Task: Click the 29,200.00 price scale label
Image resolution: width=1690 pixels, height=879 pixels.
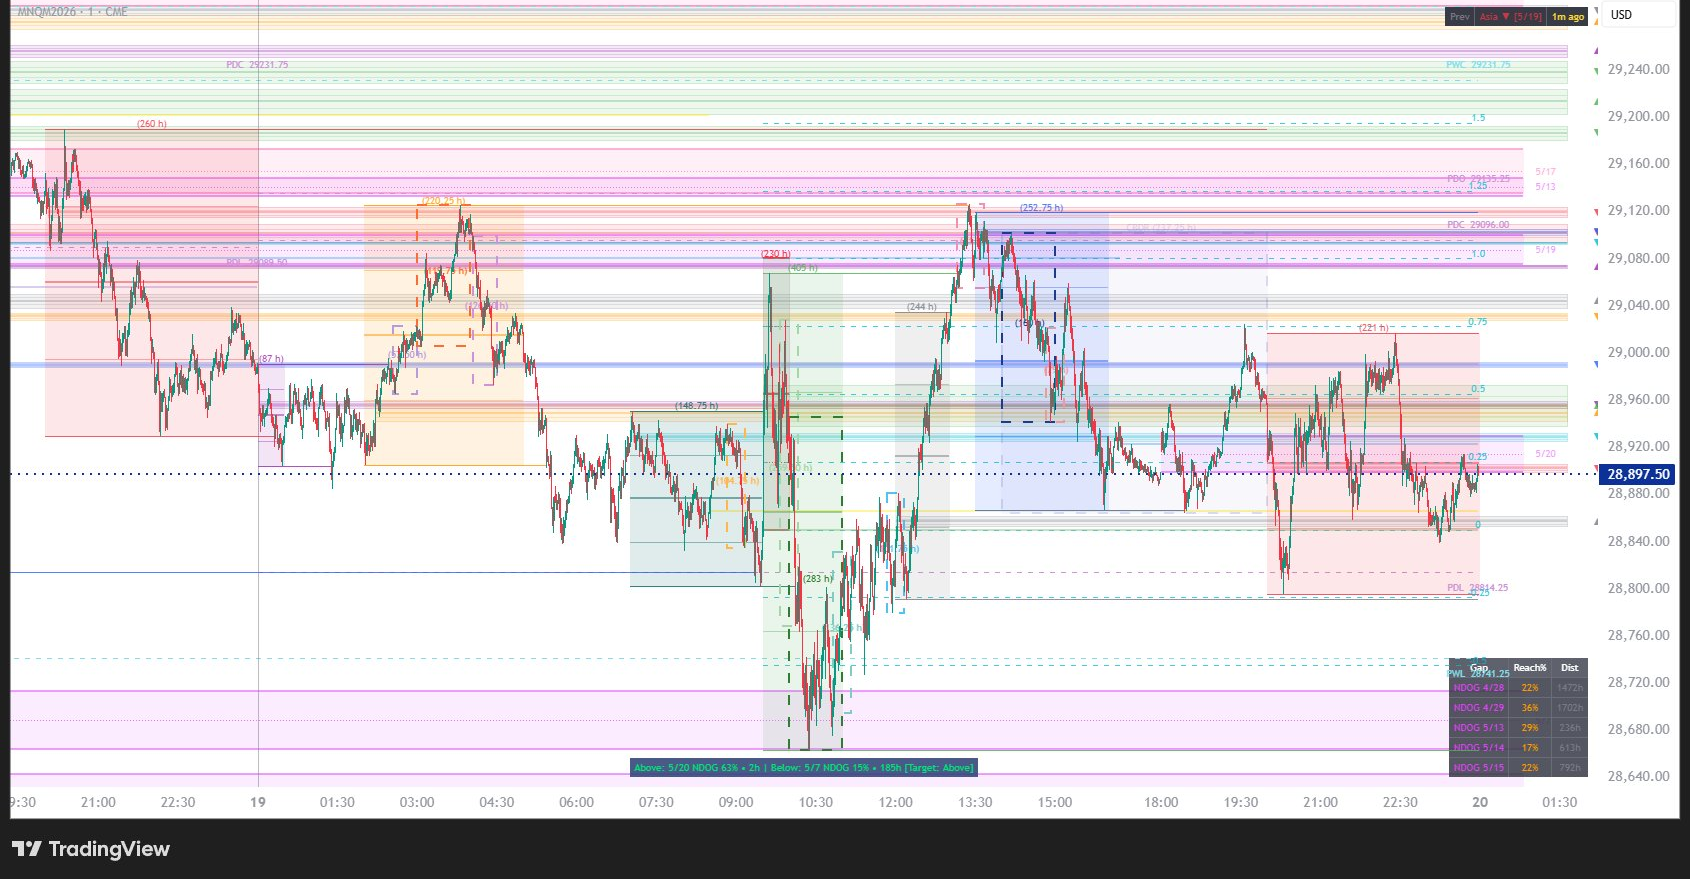Action: (1638, 116)
